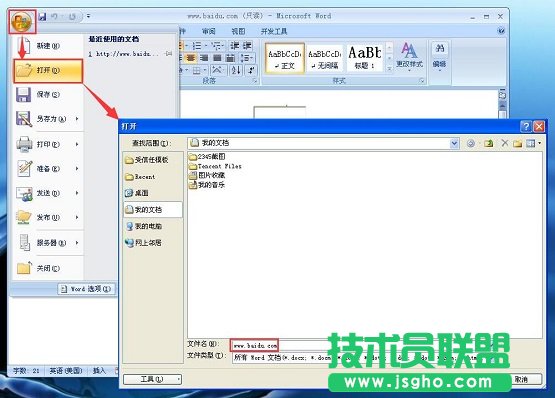Screen dimensions: 555x398
Task: Click the sort icon in paragraph group
Action: pos(236,70)
